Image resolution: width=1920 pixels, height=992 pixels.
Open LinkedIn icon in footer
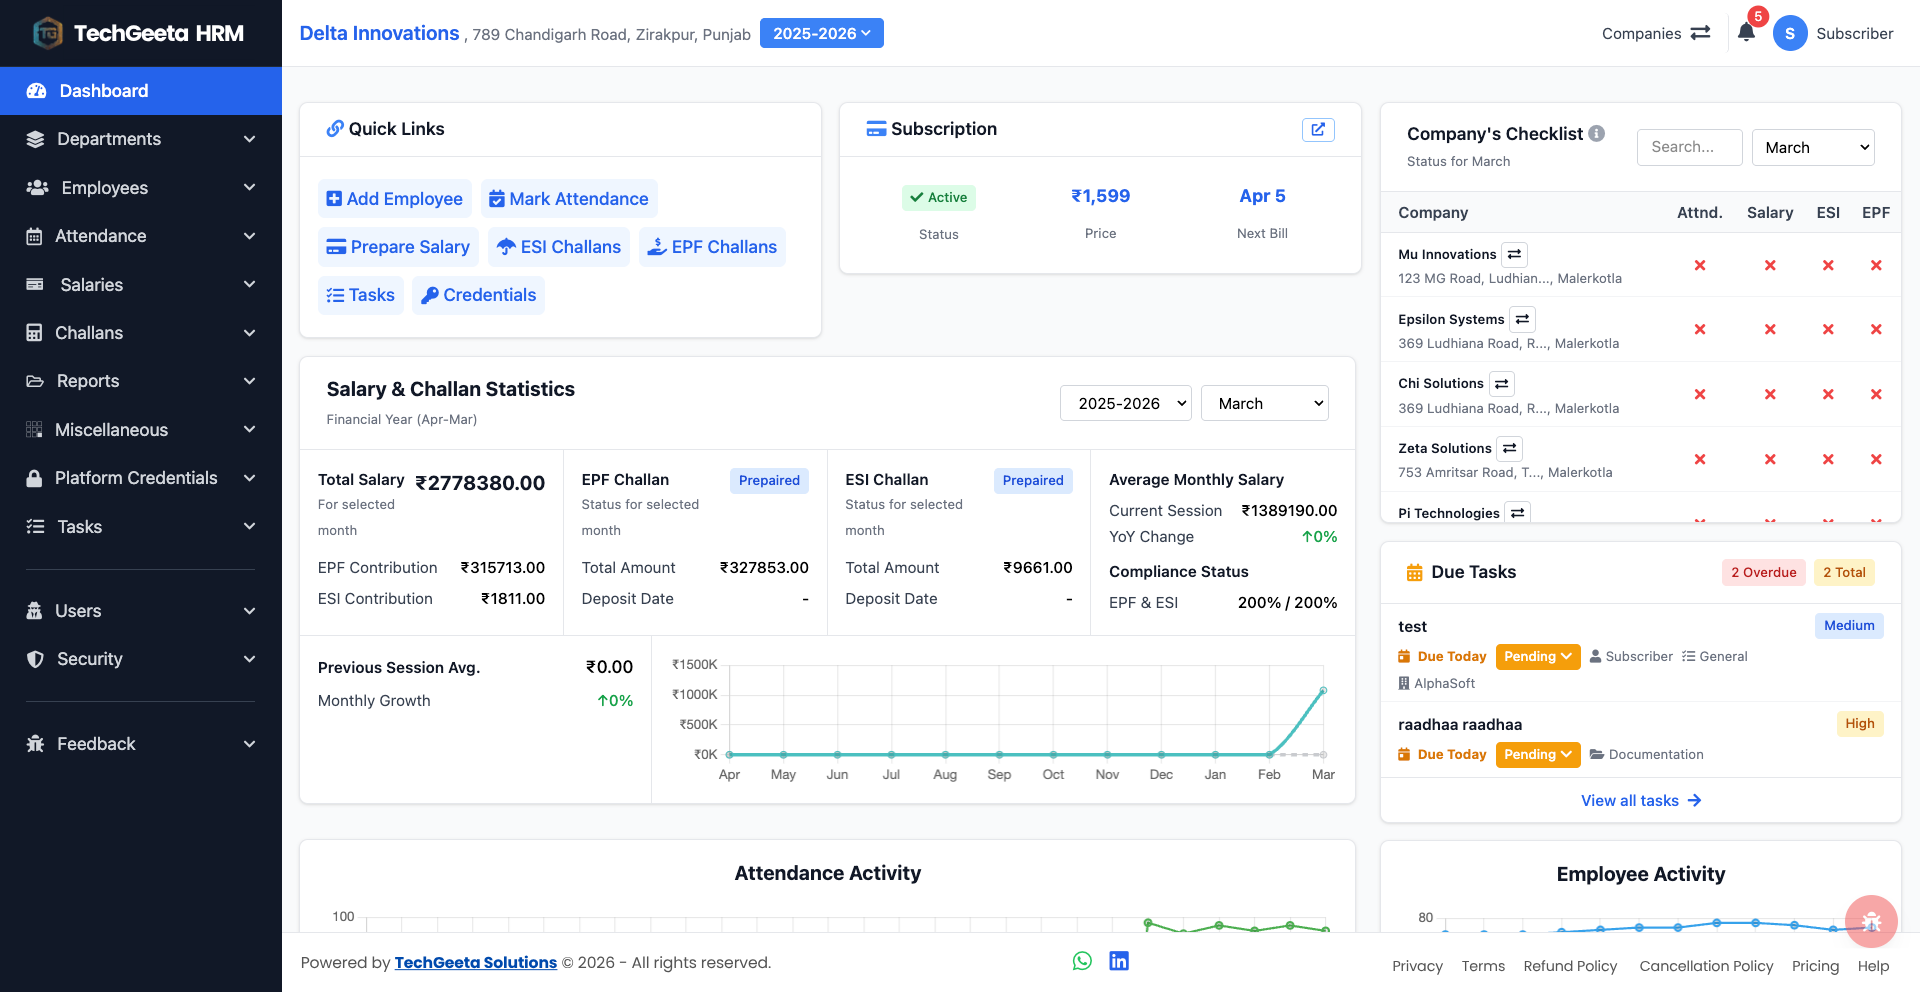[1119, 961]
